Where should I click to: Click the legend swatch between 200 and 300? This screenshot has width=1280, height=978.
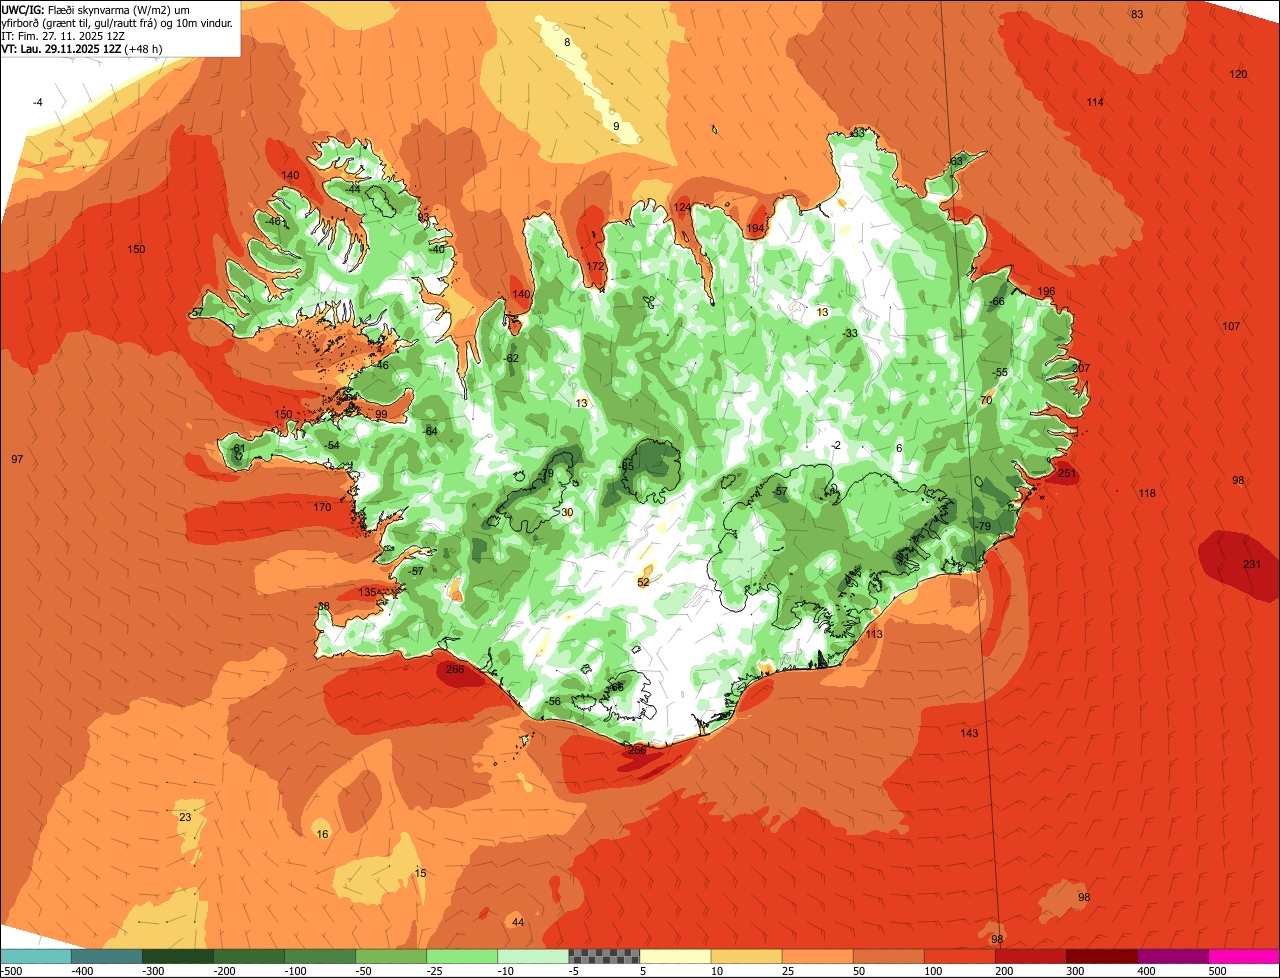(x=1030, y=956)
